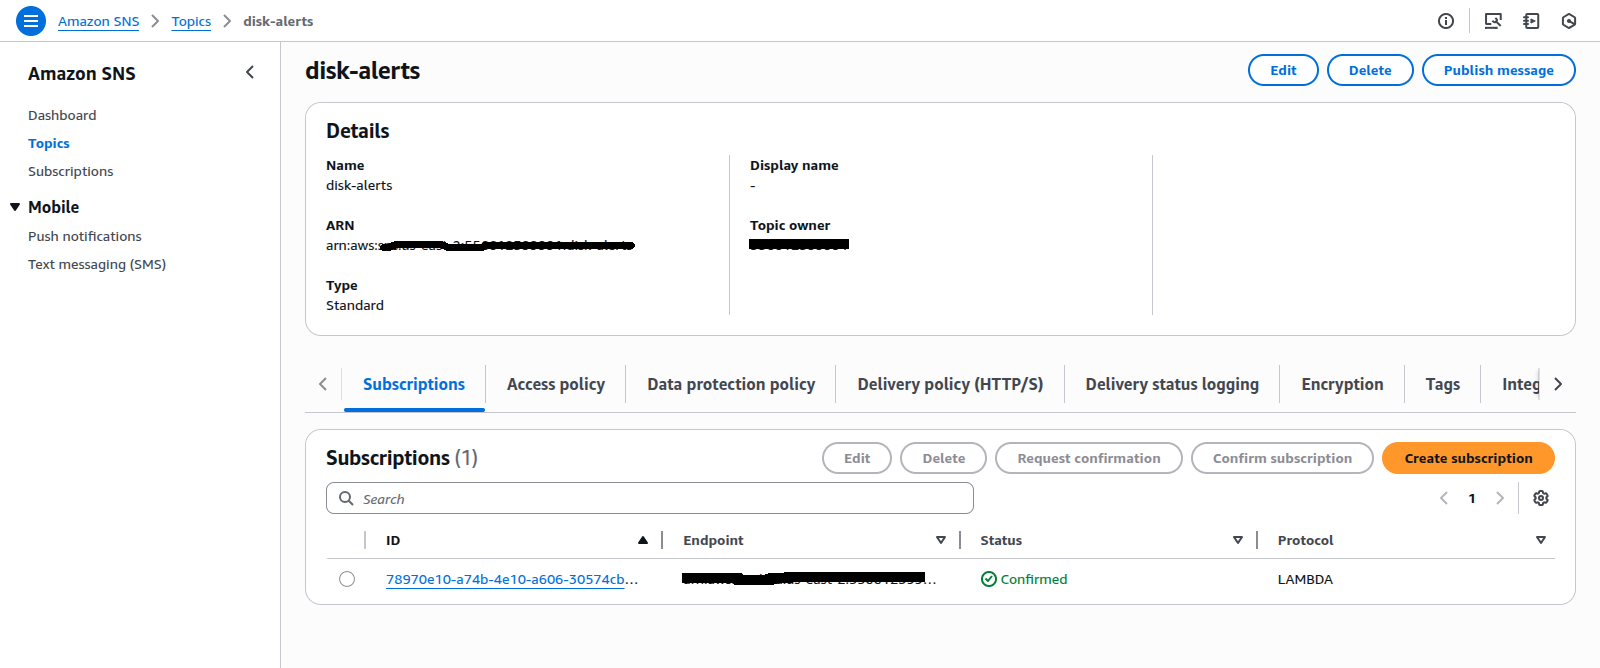Click page number 1 in pagination
This screenshot has width=1600, height=668.
pos(1472,498)
